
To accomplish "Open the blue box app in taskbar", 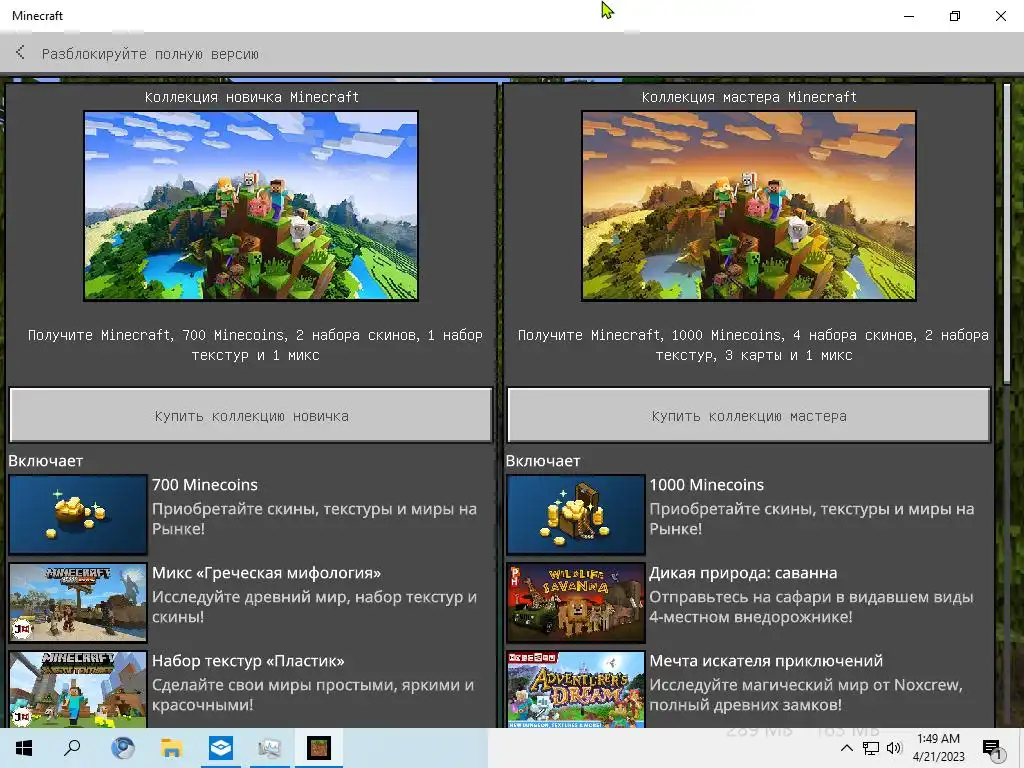I will coord(221,748).
